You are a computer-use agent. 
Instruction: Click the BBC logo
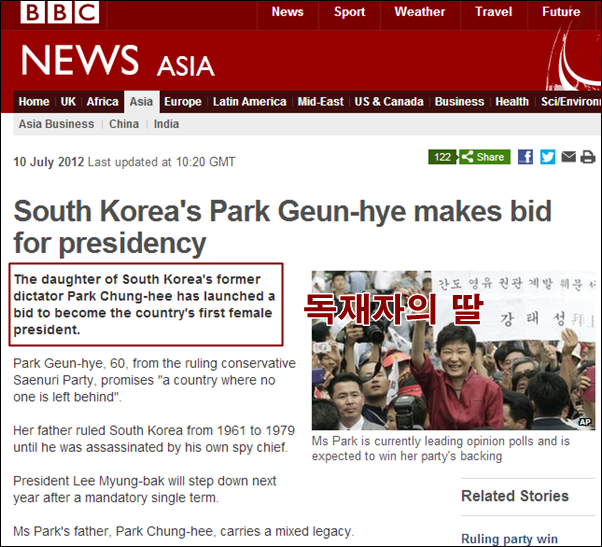[60, 12]
